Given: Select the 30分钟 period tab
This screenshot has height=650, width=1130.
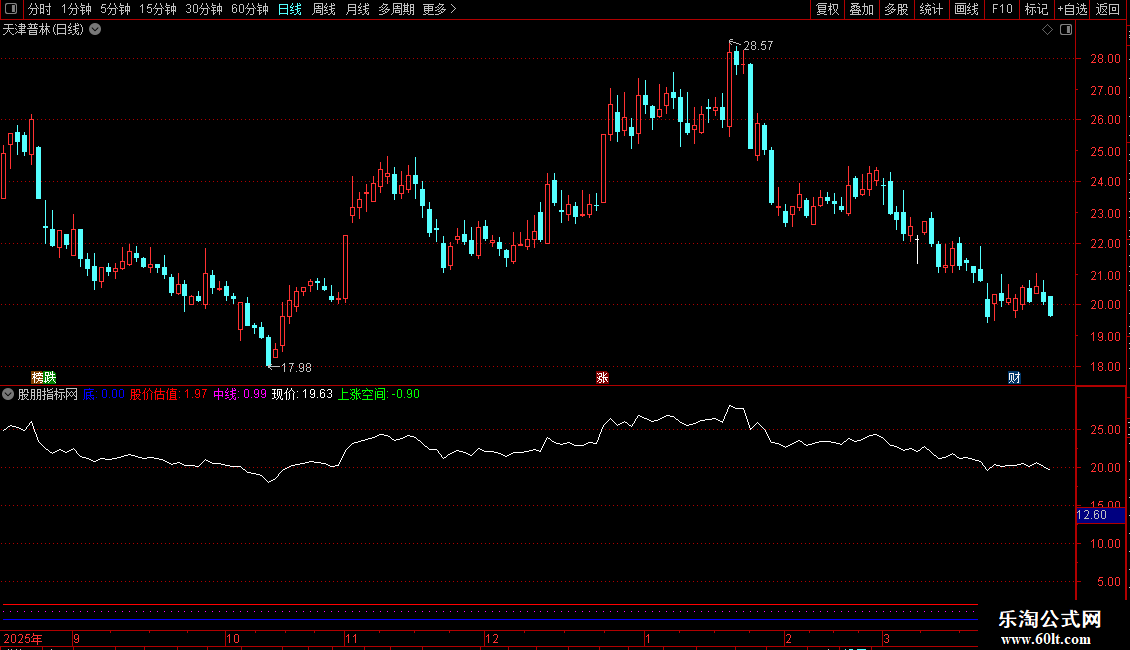Looking at the screenshot, I should click(x=204, y=9).
